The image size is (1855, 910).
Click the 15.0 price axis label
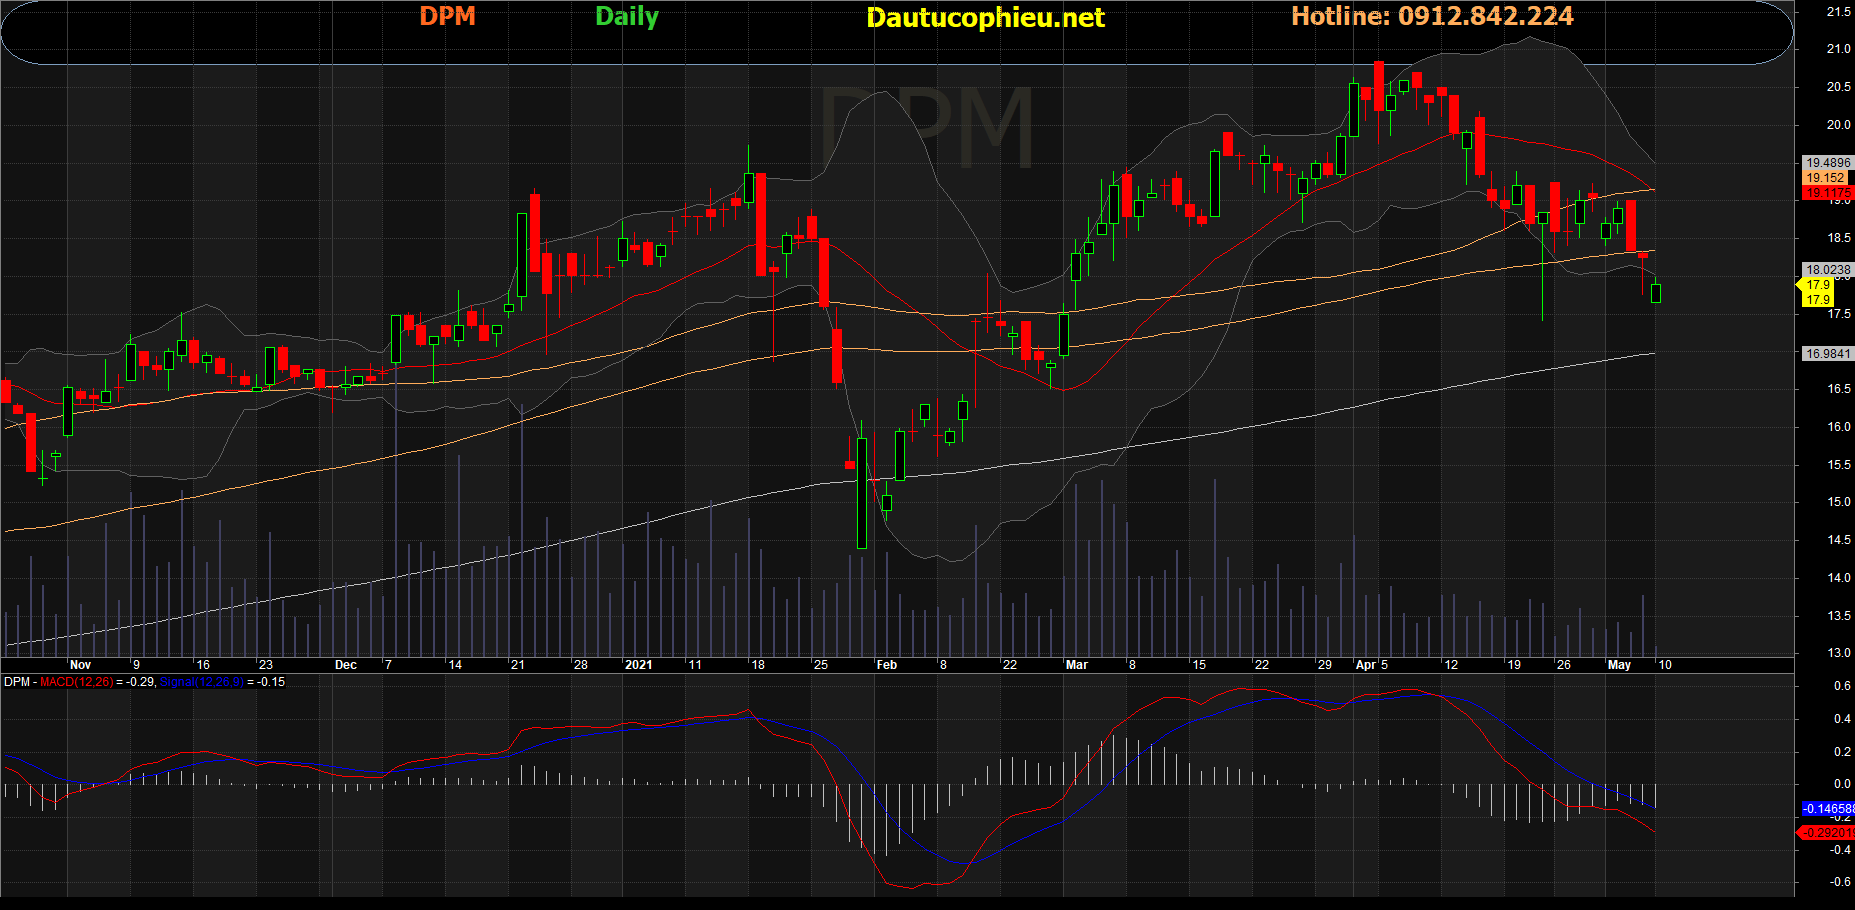coord(1838,502)
